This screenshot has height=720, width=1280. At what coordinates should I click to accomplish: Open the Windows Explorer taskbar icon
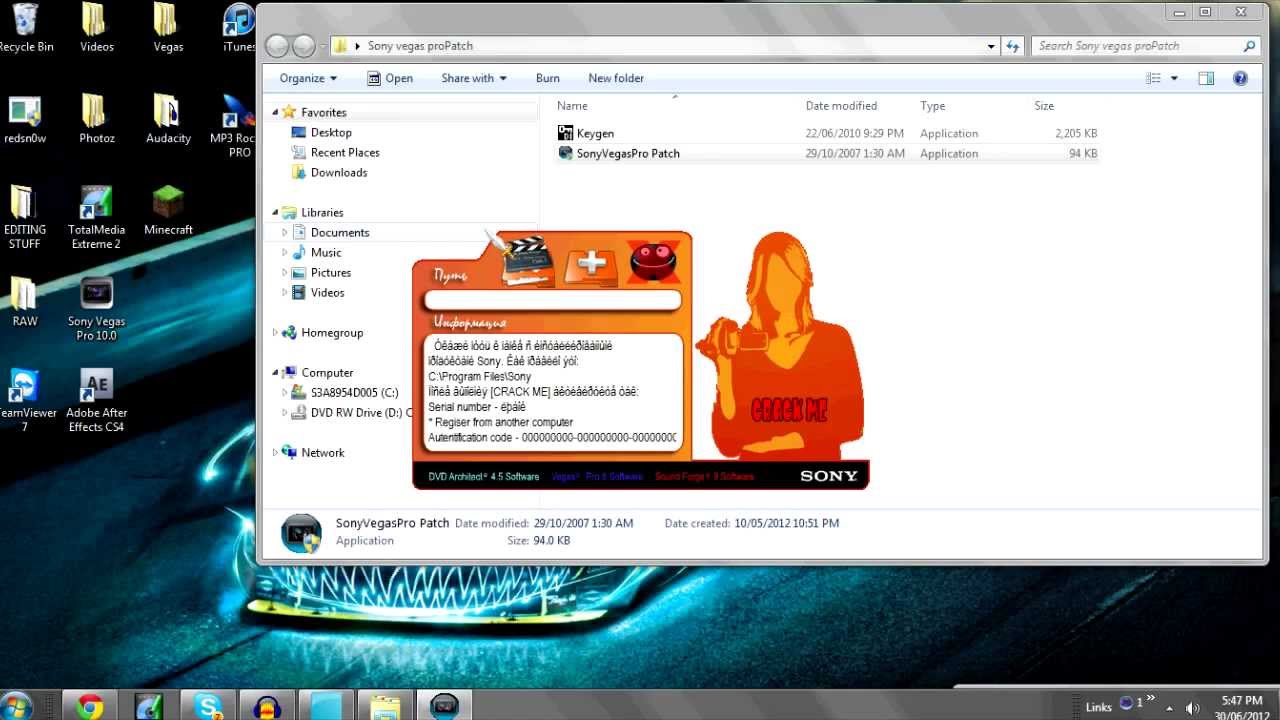[x=385, y=706]
